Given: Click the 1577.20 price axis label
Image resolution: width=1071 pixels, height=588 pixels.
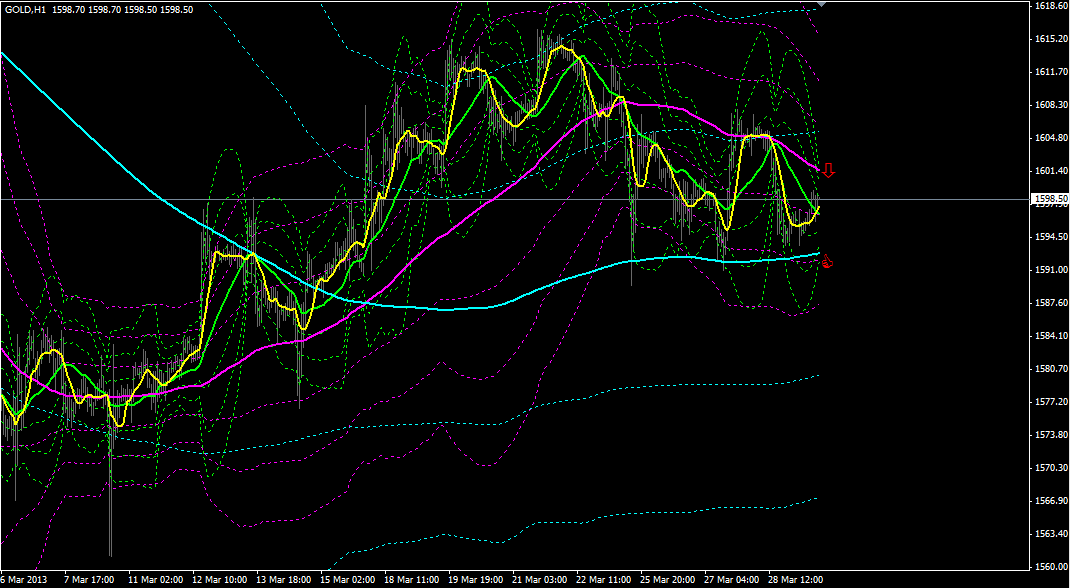Looking at the screenshot, I should click(1051, 402).
